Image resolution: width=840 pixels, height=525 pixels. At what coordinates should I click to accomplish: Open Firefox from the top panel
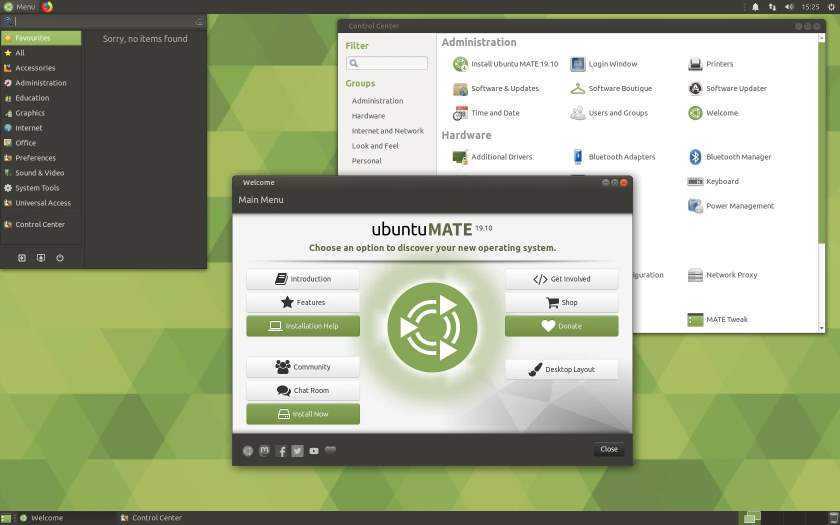tap(47, 6)
